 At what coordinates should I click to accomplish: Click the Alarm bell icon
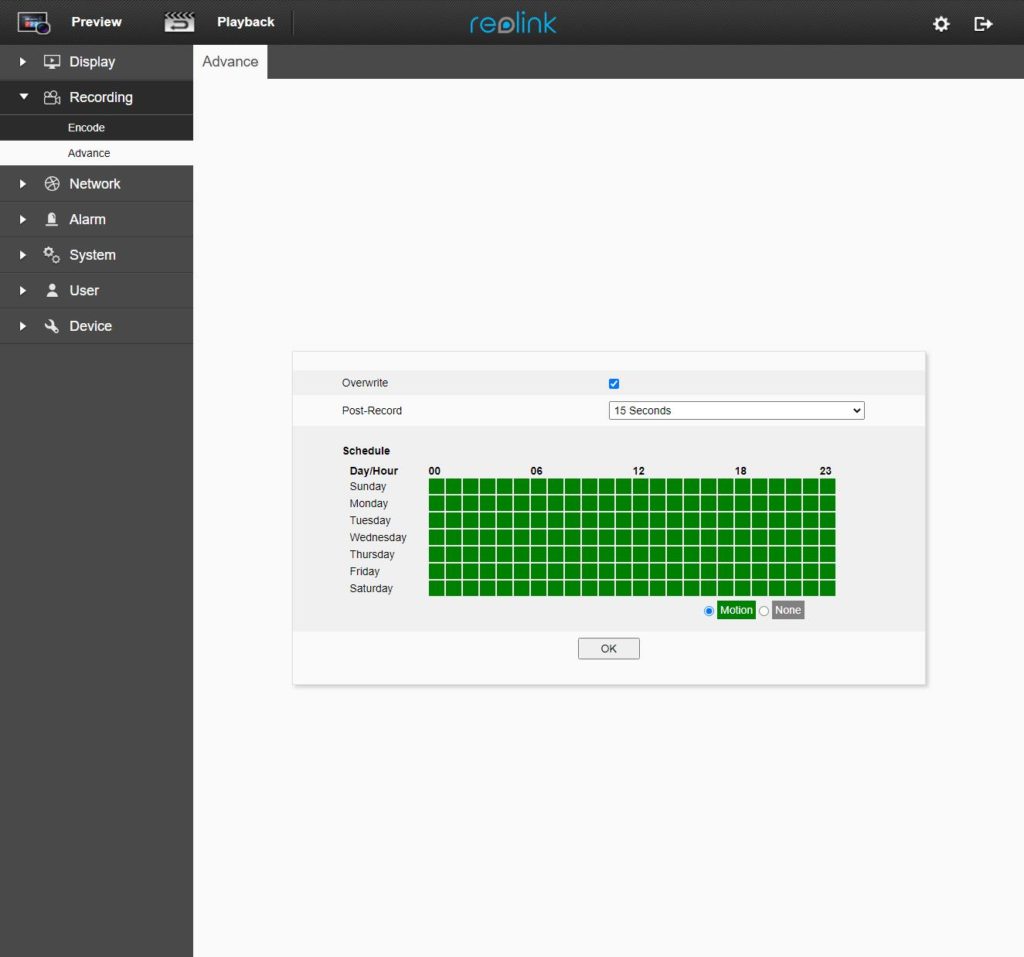pos(52,219)
